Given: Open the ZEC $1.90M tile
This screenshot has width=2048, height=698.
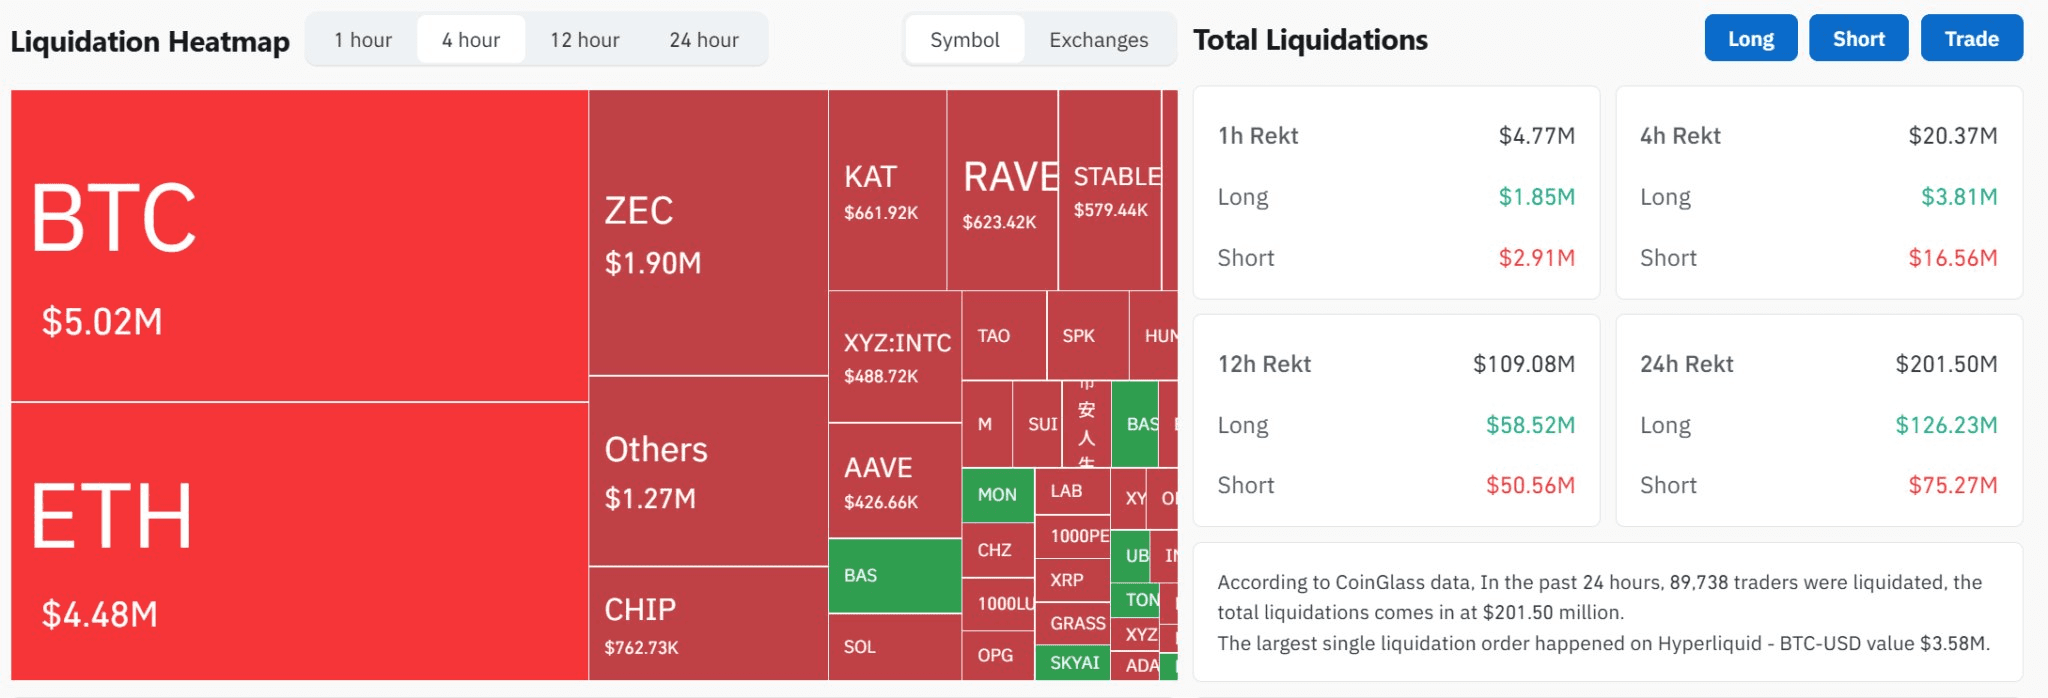Looking at the screenshot, I should 708,233.
